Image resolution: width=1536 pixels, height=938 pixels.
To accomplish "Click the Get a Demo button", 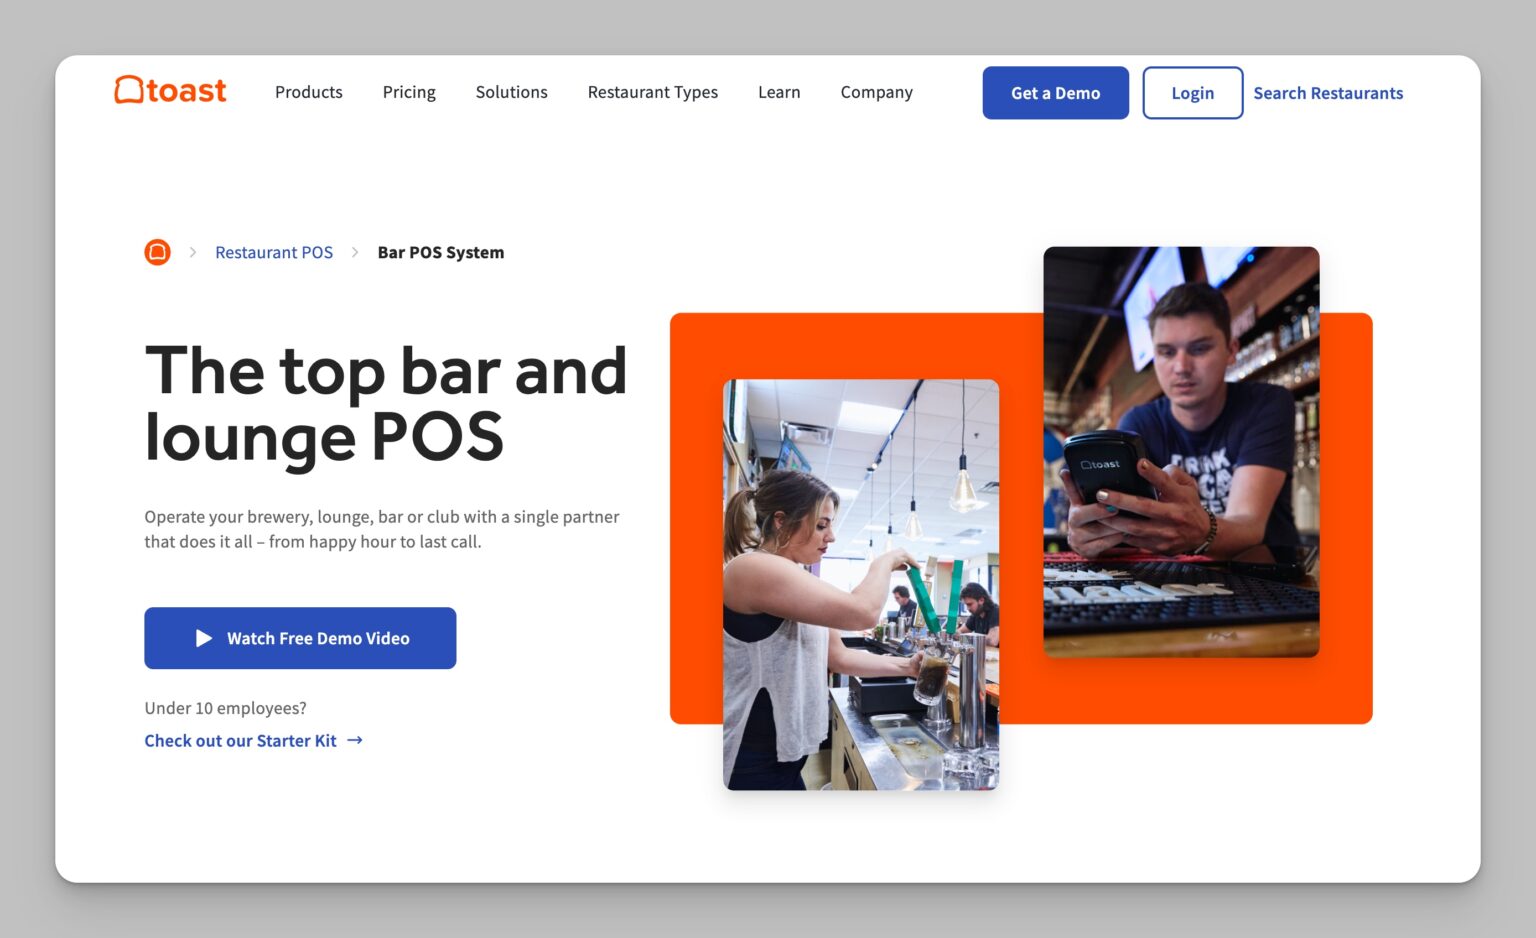I will point(1056,93).
